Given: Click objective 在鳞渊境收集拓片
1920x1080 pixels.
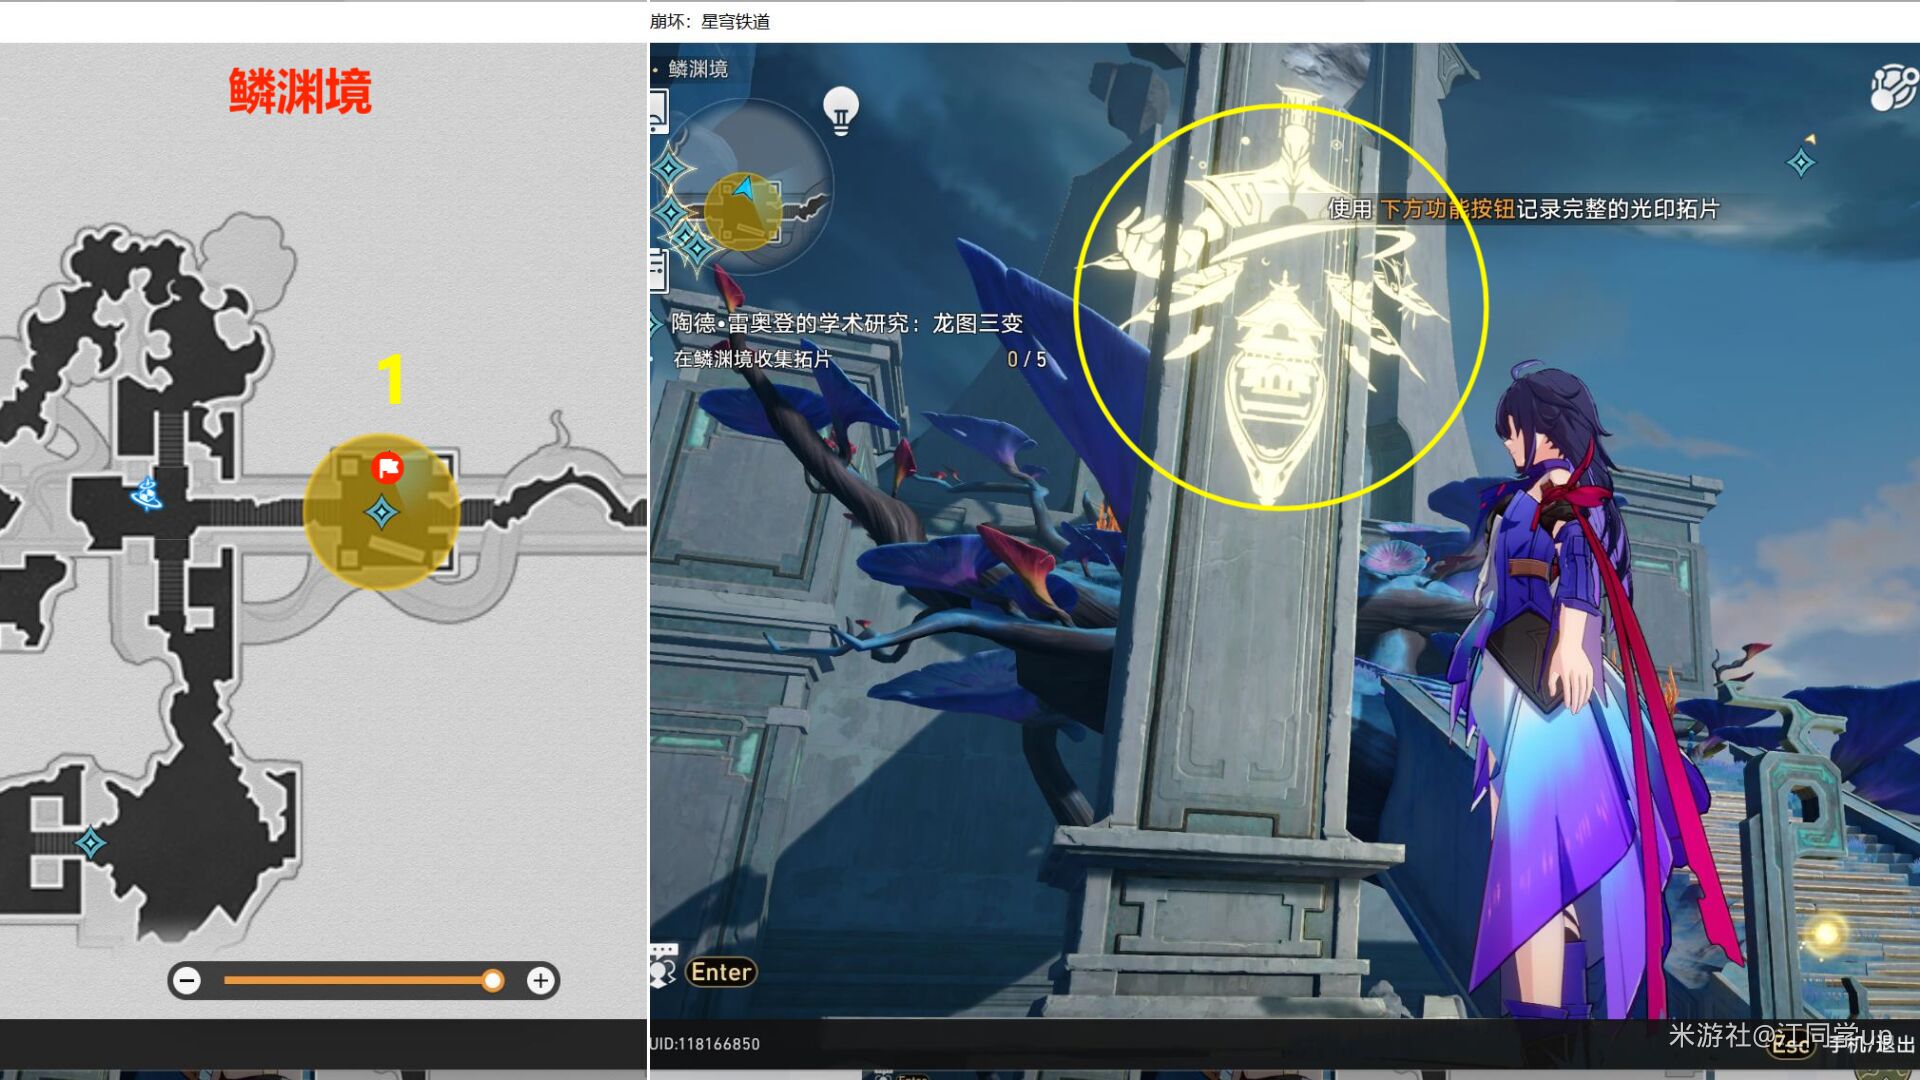Looking at the screenshot, I should tap(752, 359).
